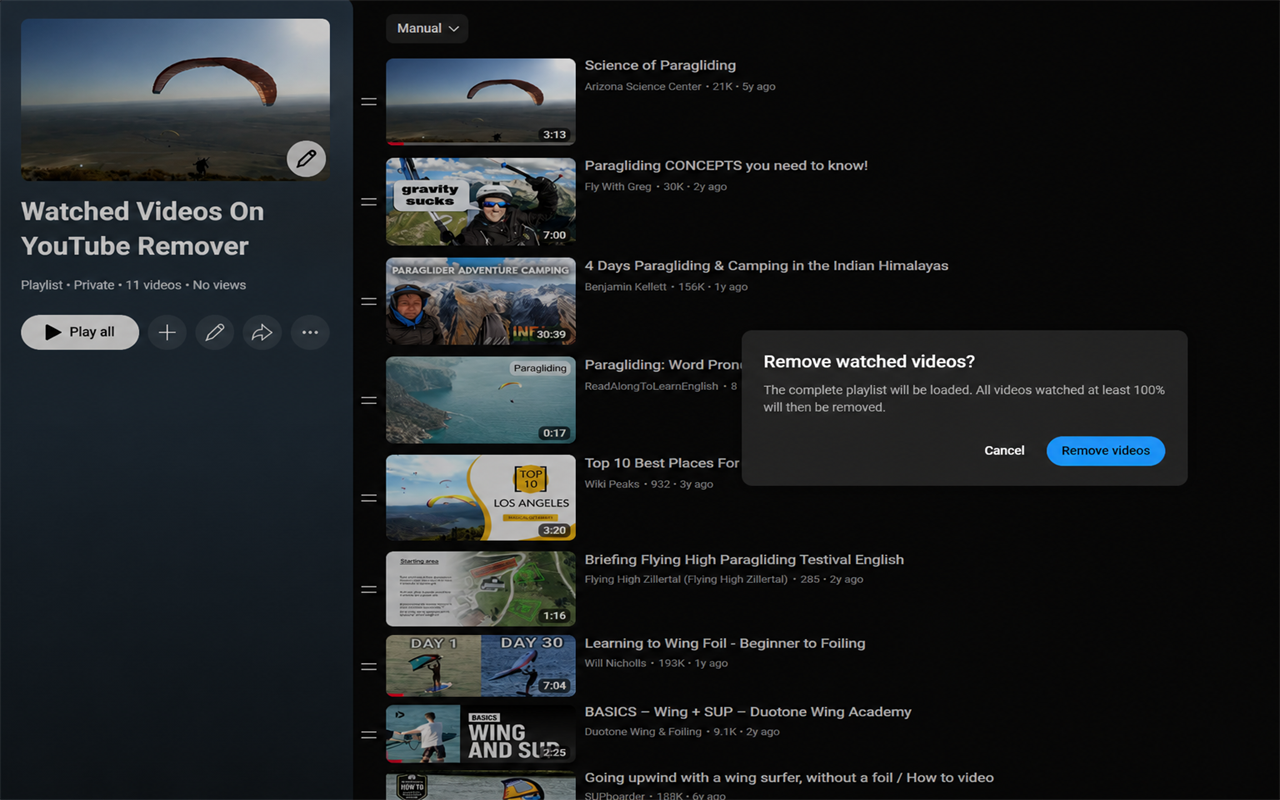Click drag handle for Paragliding: Word Pronunciation row

[369, 400]
